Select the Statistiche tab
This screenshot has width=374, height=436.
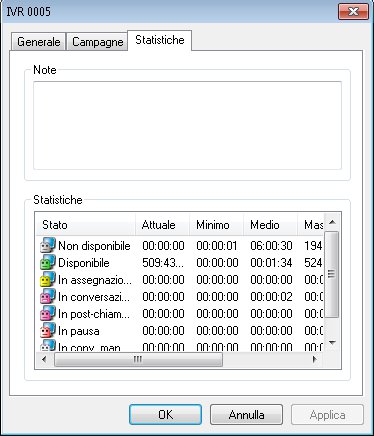pos(160,40)
